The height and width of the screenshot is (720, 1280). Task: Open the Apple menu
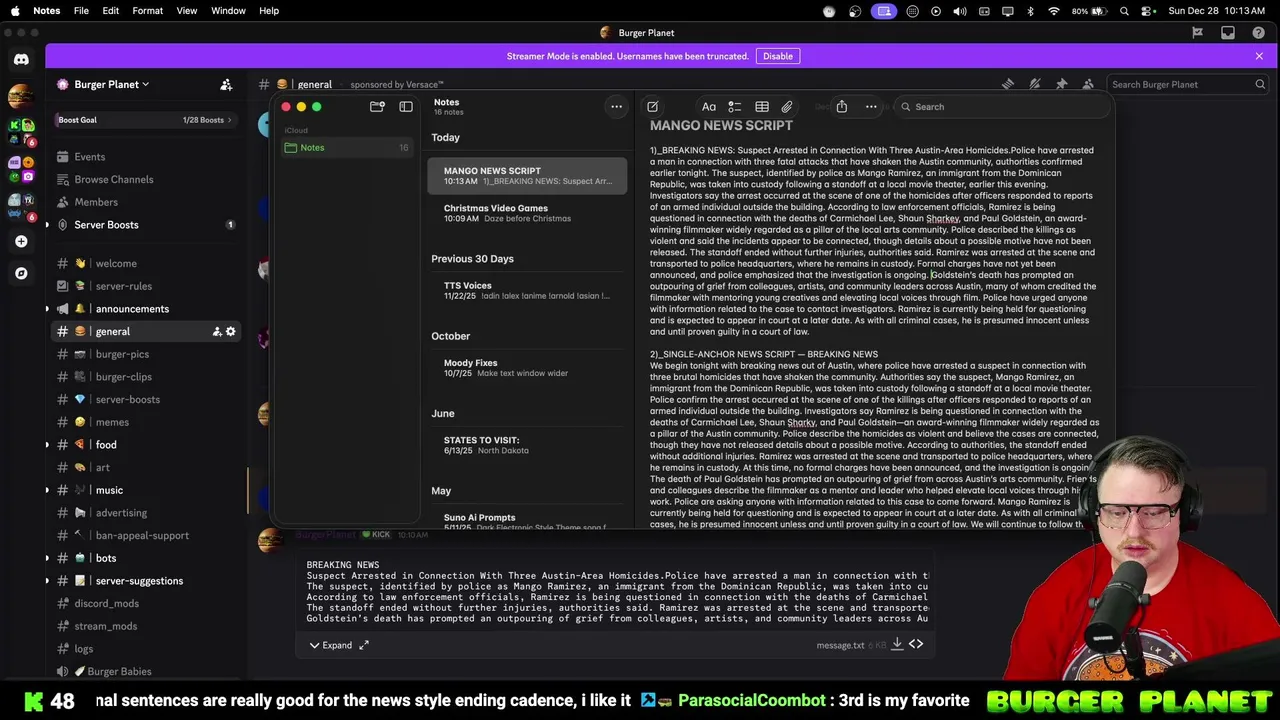15,11
